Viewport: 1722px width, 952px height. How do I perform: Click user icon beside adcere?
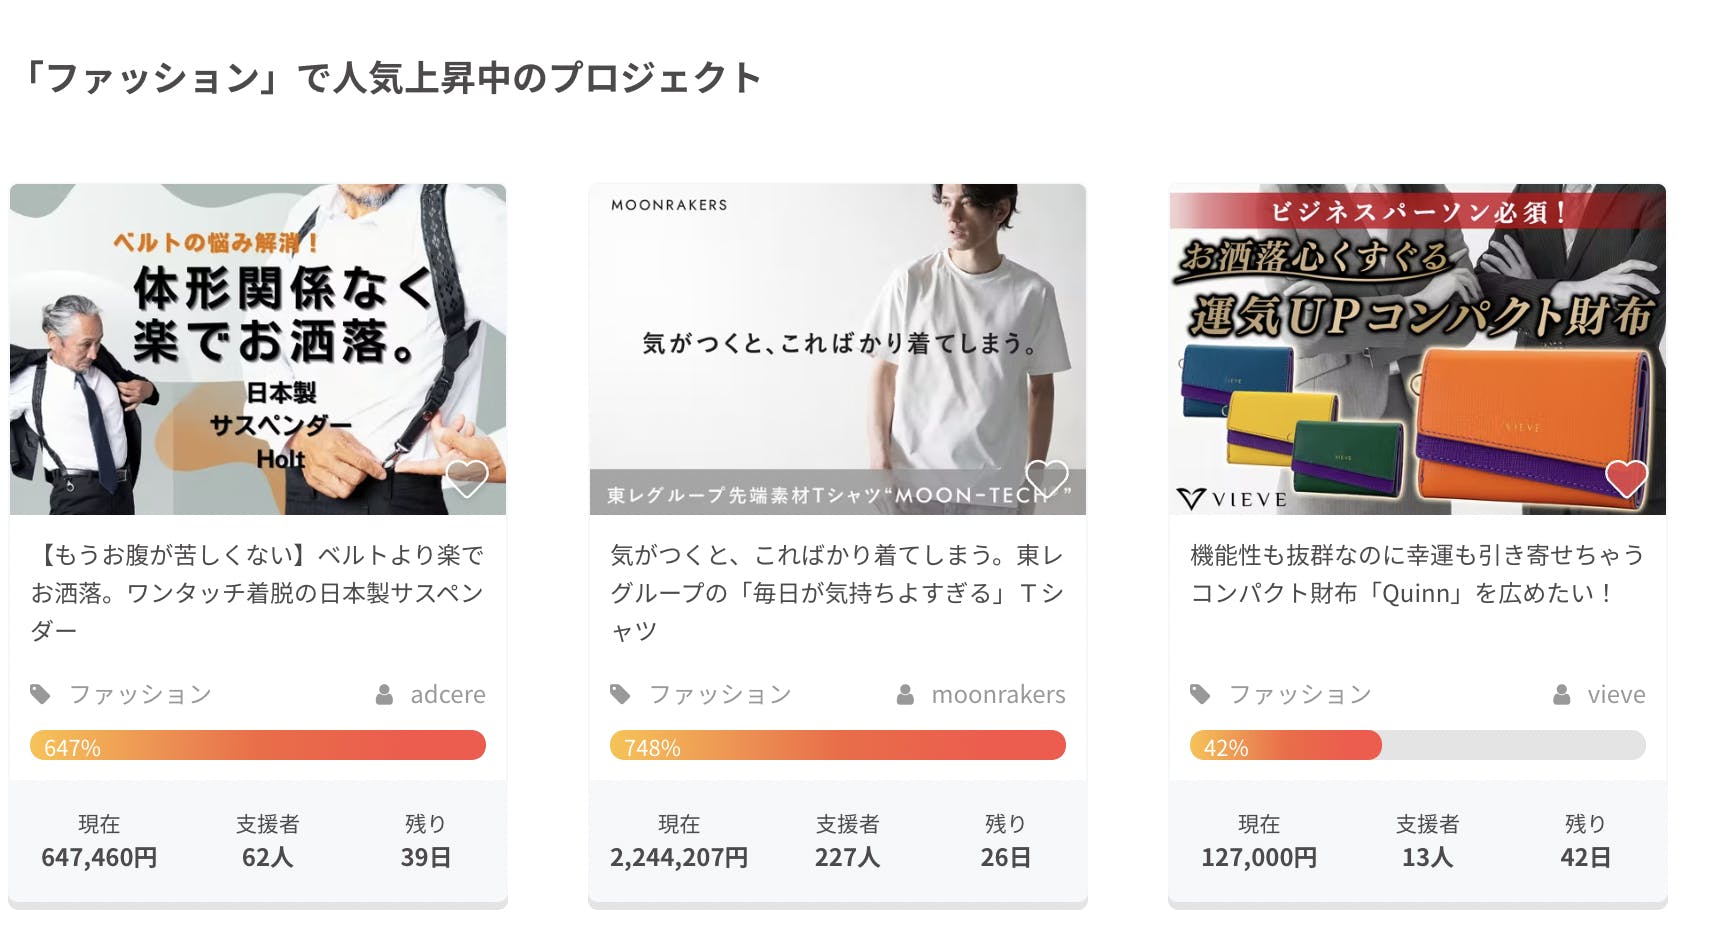click(384, 694)
